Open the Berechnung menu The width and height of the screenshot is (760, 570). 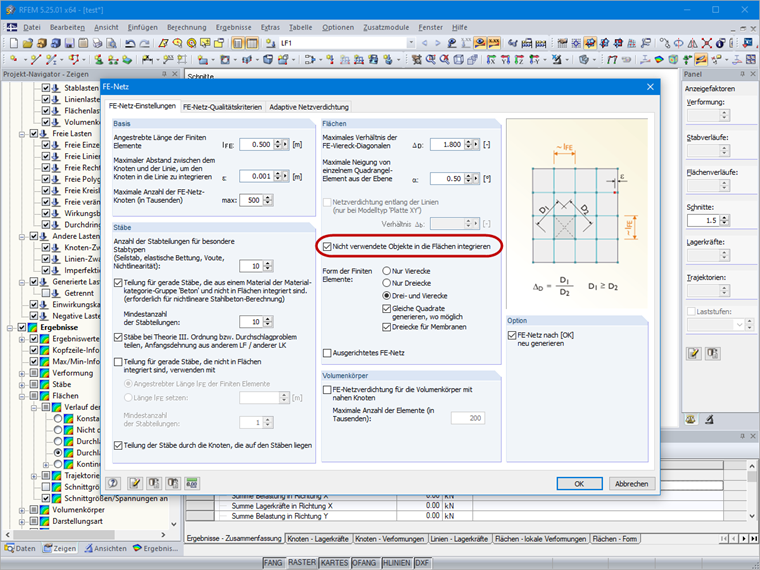[x=187, y=27]
